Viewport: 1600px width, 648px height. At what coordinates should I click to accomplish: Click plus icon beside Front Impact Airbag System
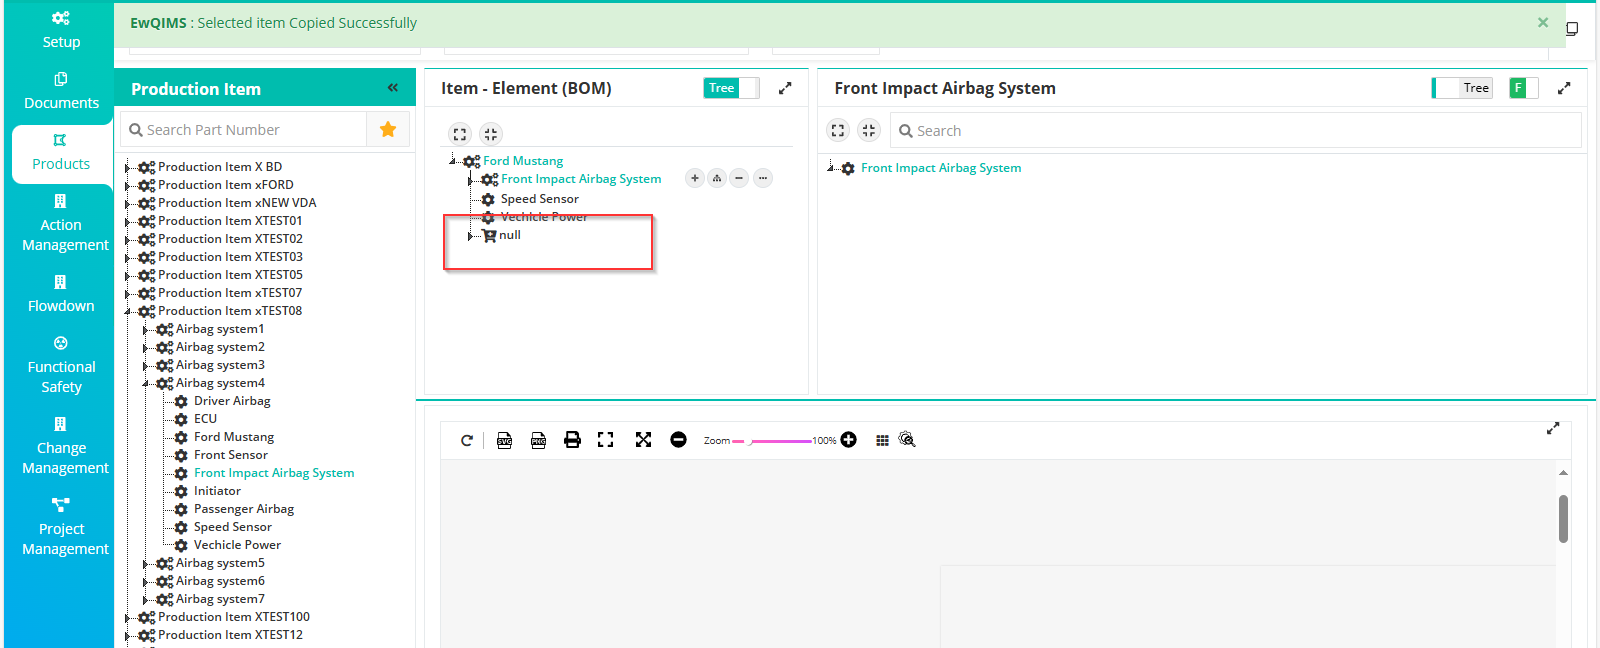pos(694,178)
